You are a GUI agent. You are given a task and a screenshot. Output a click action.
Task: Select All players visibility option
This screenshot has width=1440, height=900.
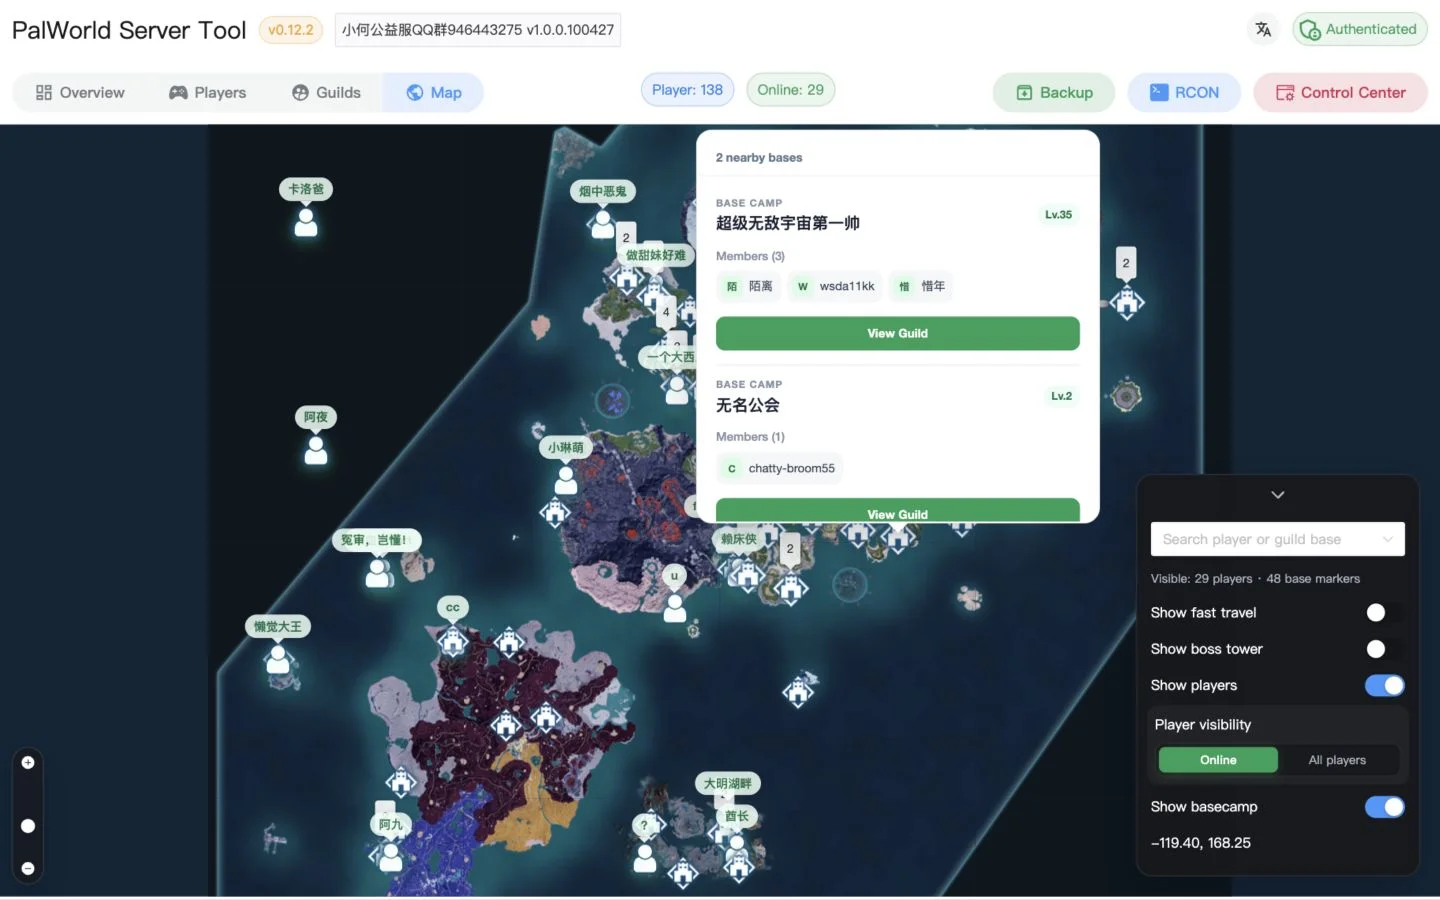point(1337,760)
